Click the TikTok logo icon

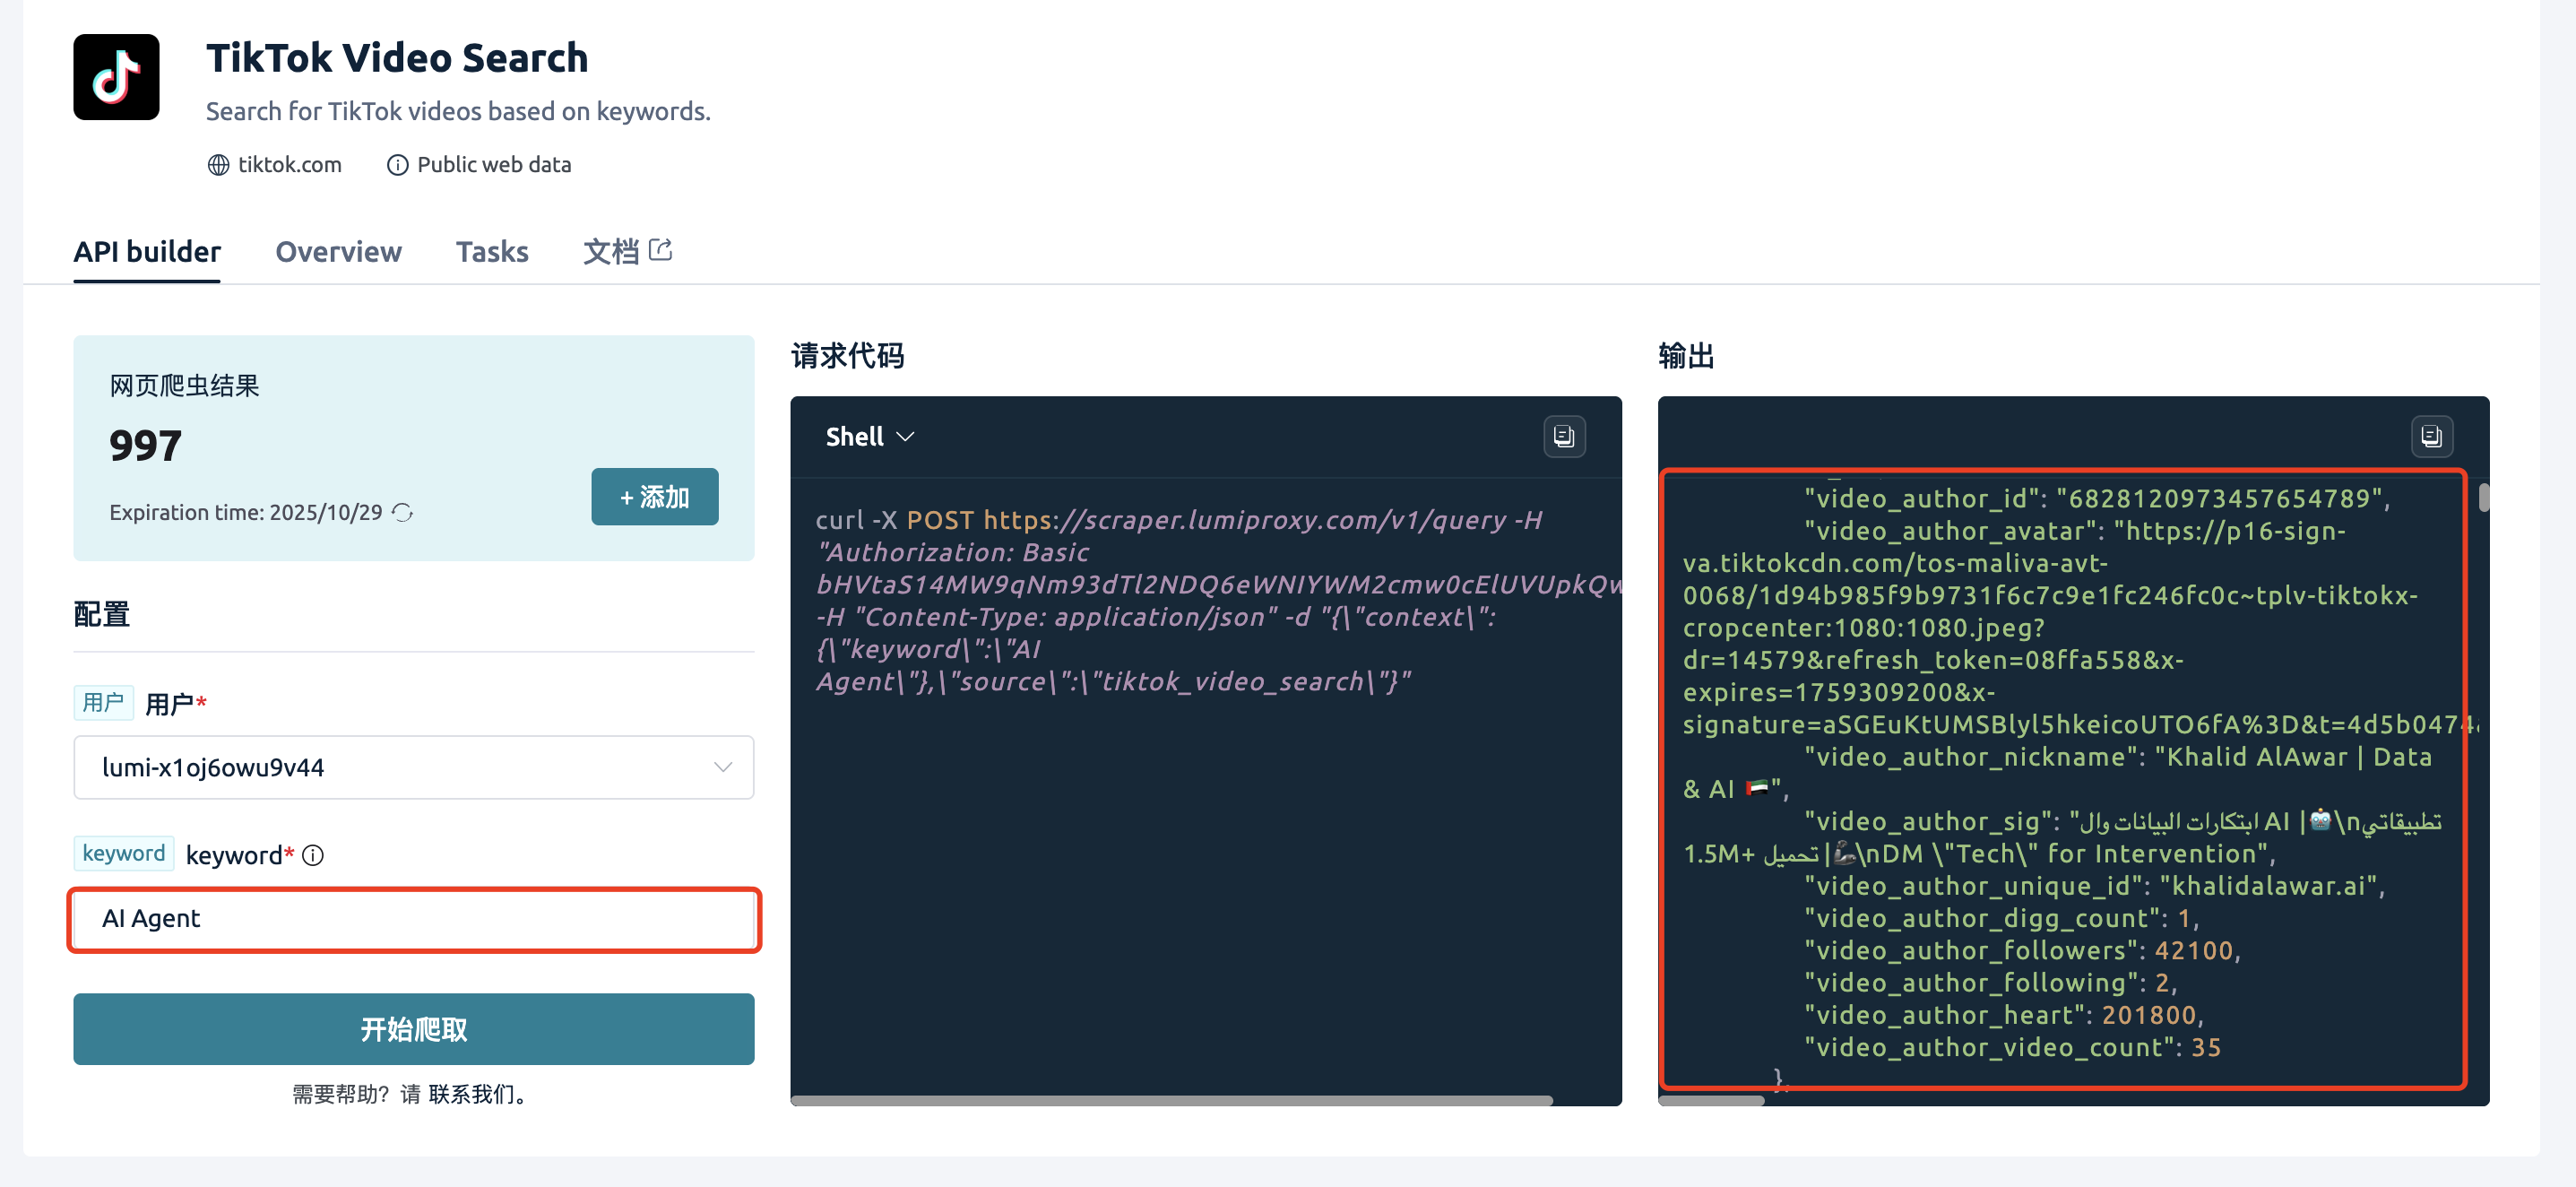(x=116, y=77)
